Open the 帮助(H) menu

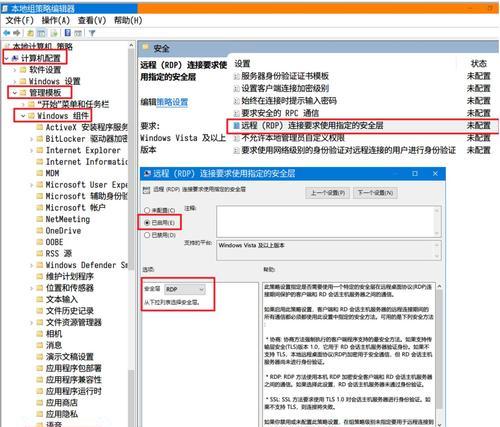pos(128,20)
